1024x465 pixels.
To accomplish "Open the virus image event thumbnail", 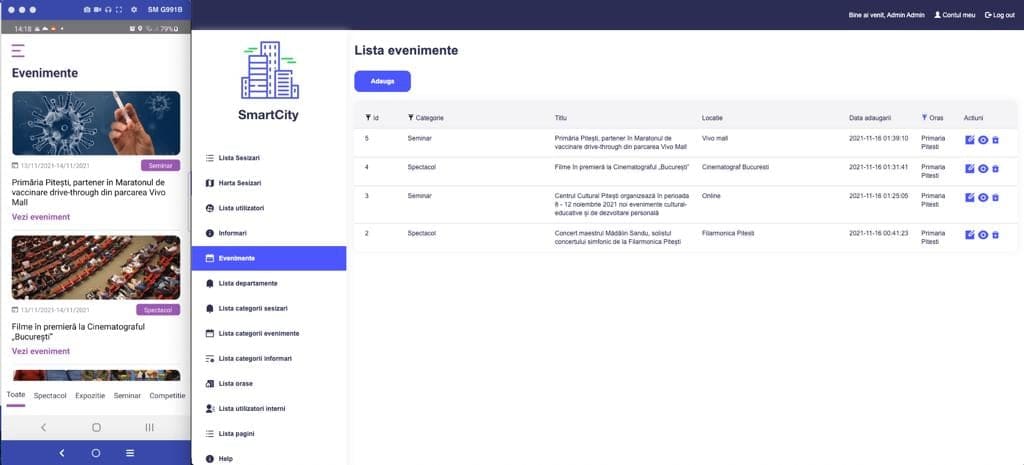I will 96,123.
